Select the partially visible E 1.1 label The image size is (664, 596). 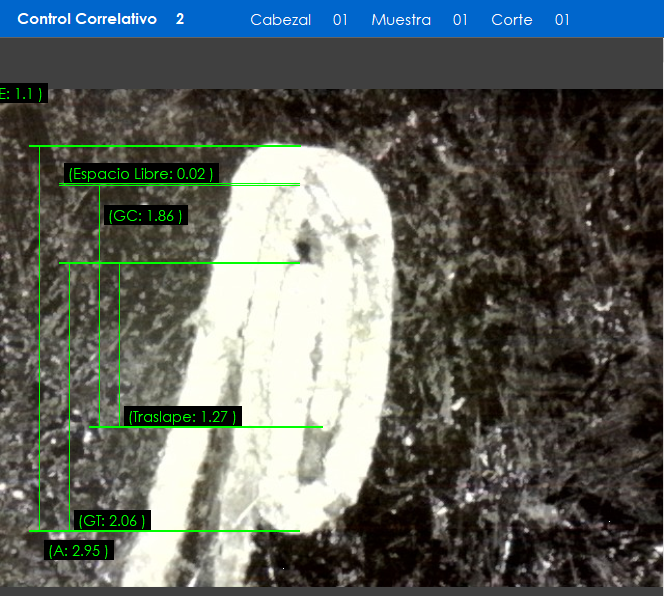coord(22,94)
